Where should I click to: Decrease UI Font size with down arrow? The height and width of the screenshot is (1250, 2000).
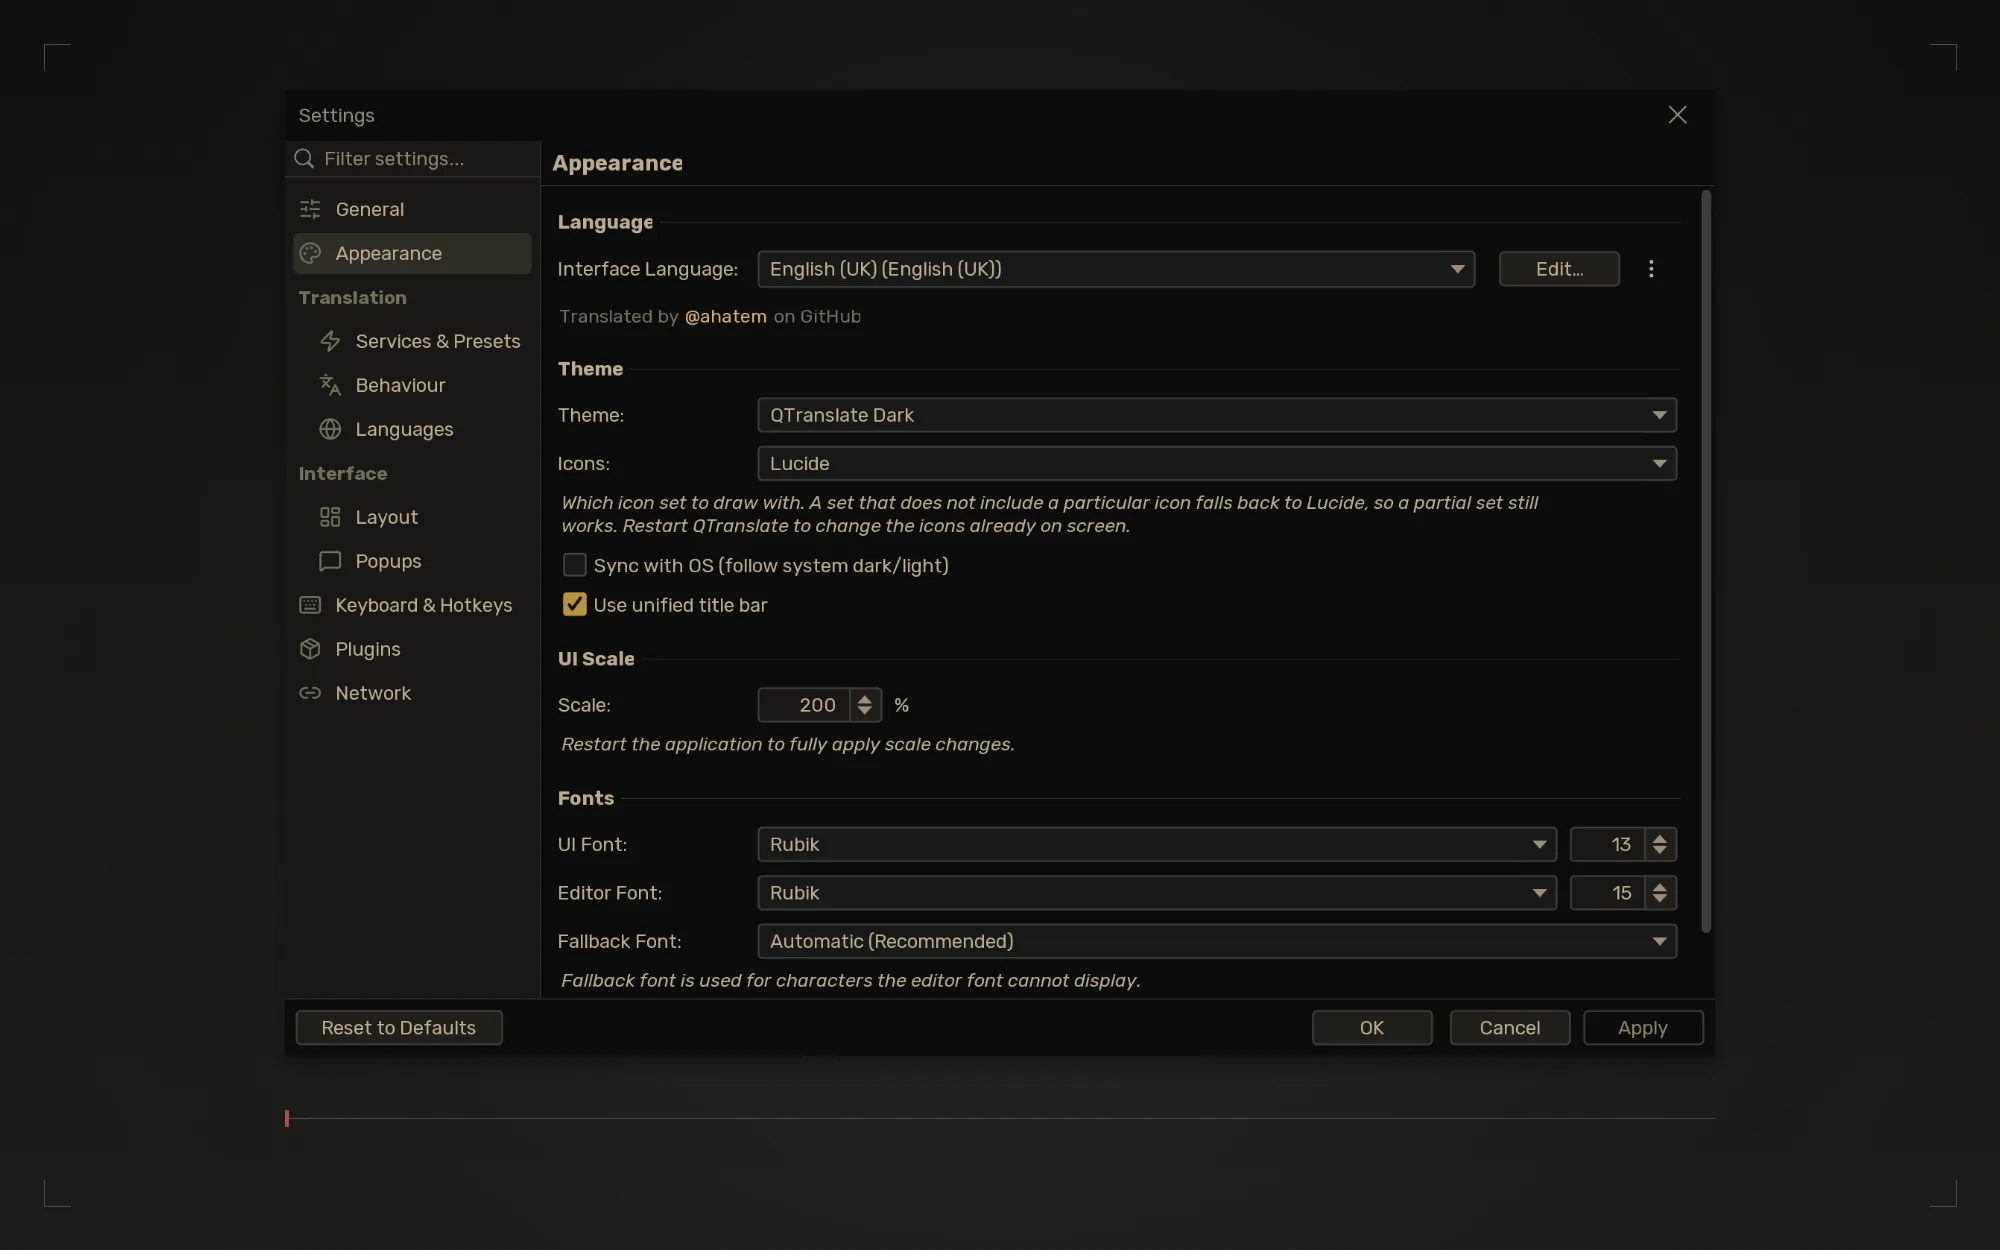pos(1660,851)
